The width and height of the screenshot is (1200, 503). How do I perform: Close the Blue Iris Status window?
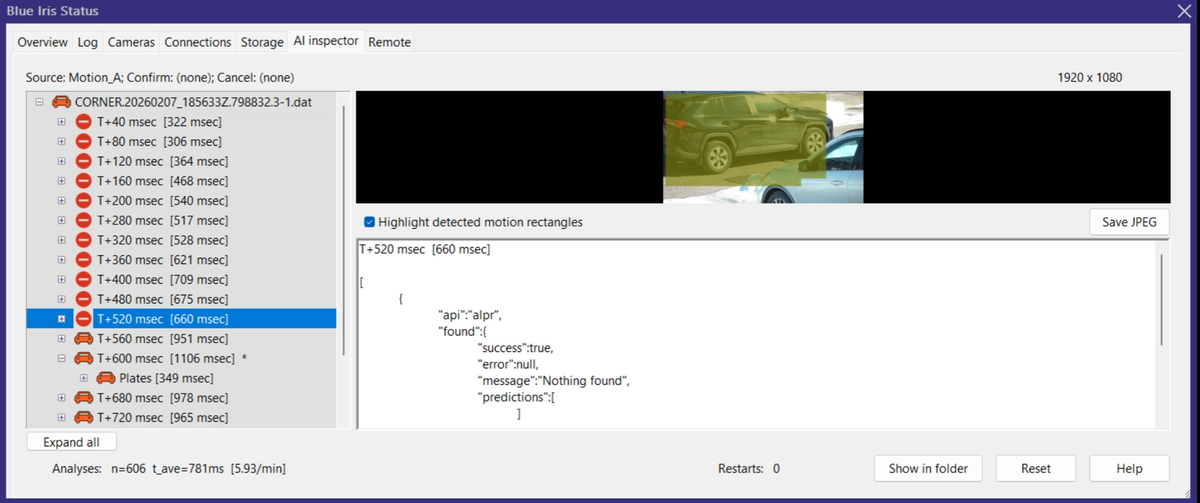coord(1184,10)
